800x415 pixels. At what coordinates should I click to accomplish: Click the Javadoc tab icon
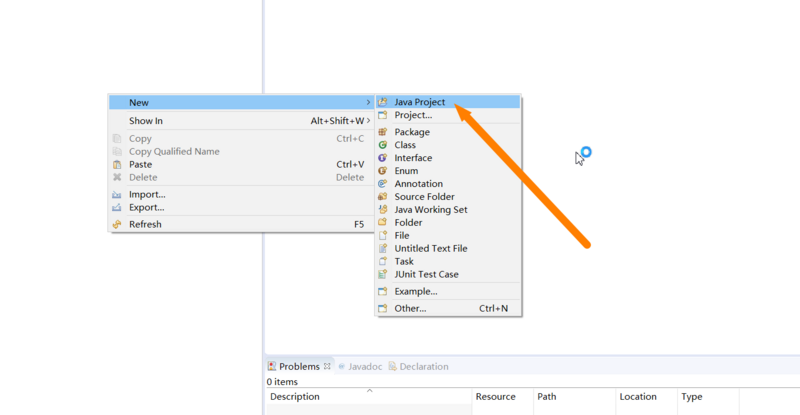pos(342,367)
